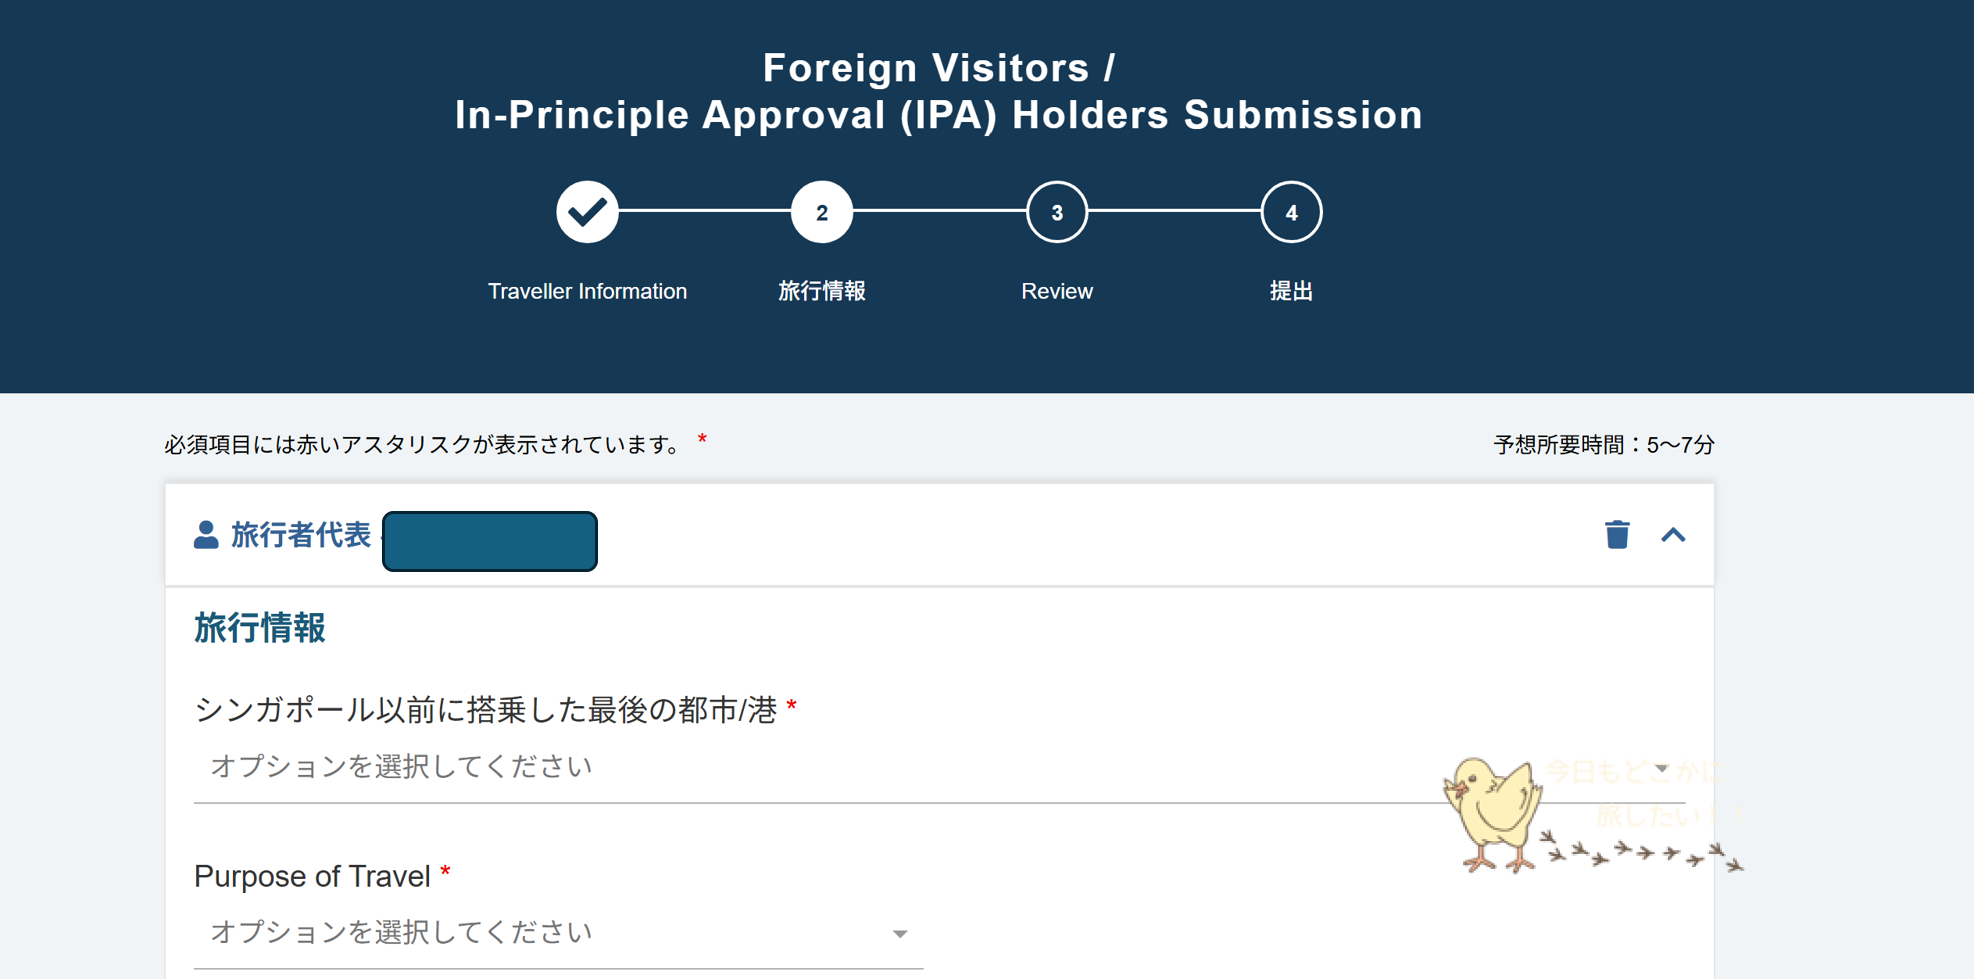
Task: Click the 提出 step label
Action: 1291,291
